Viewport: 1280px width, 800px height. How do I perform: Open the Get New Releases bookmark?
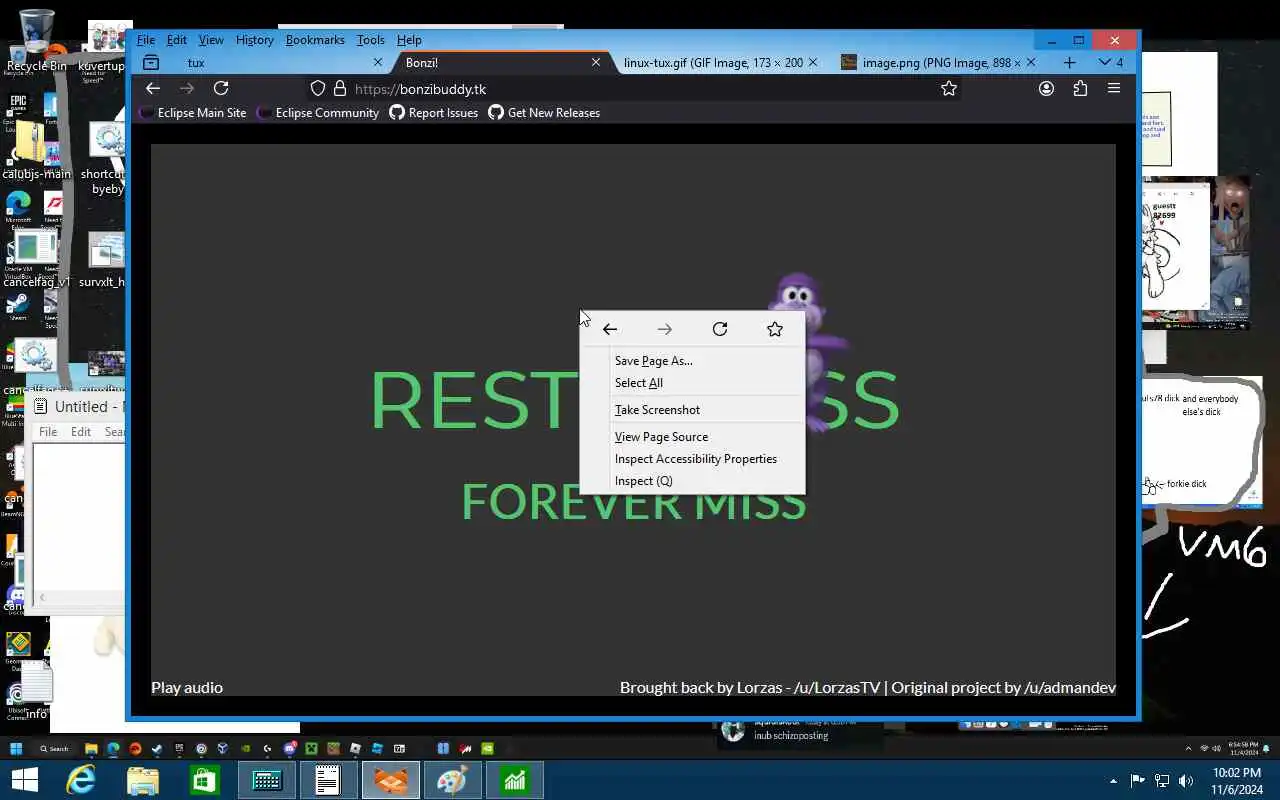click(x=544, y=113)
